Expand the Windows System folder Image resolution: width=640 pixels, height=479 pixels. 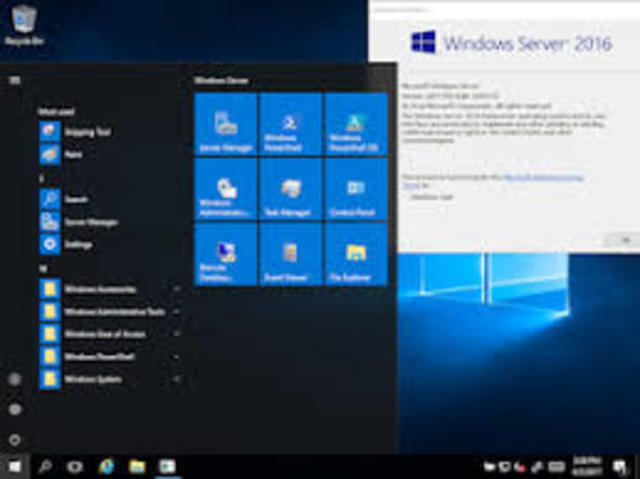pos(109,379)
